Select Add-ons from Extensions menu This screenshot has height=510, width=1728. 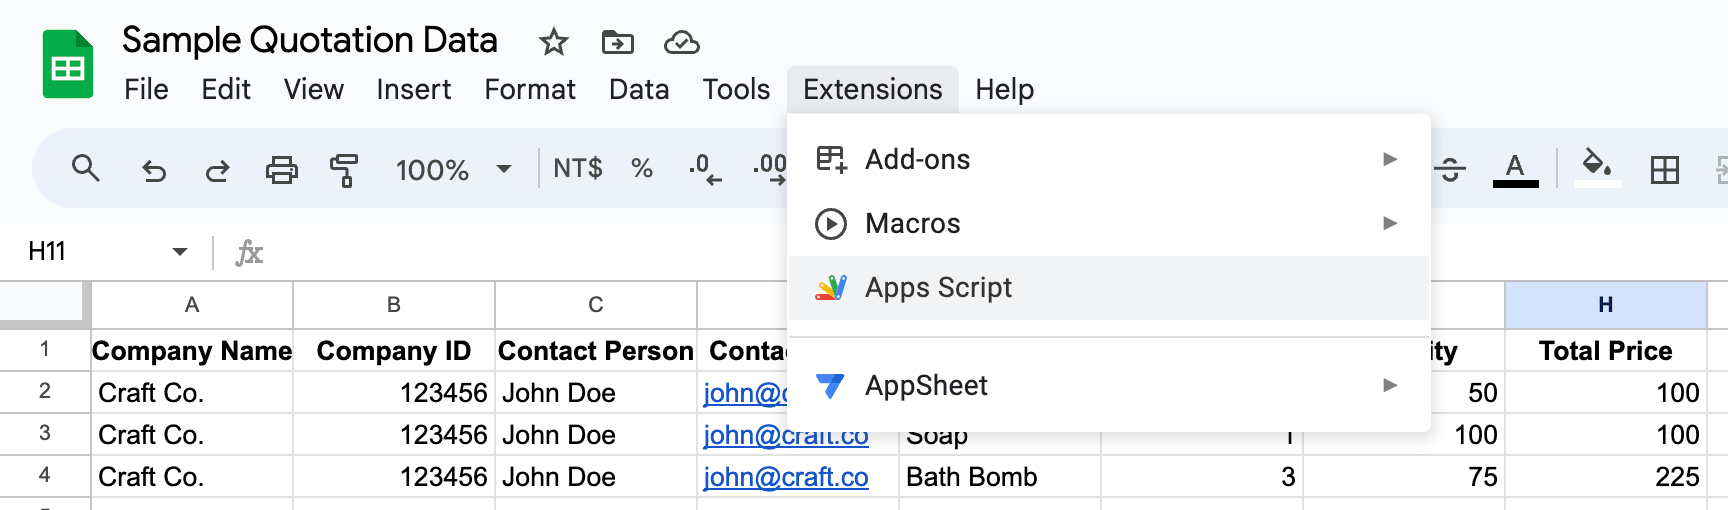pos(1109,159)
